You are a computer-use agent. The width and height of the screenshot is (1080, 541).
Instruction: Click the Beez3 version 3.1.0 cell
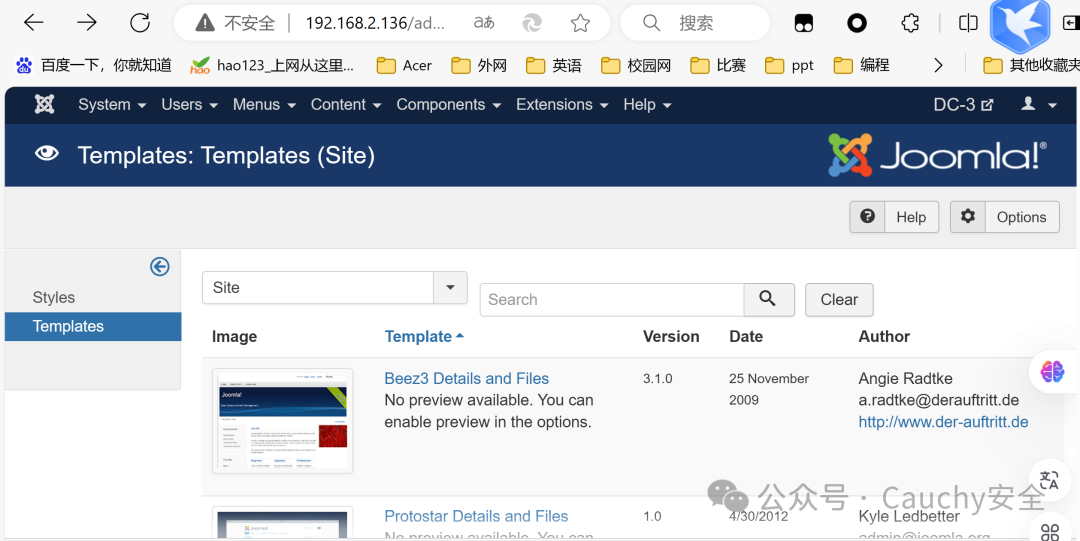coord(658,378)
